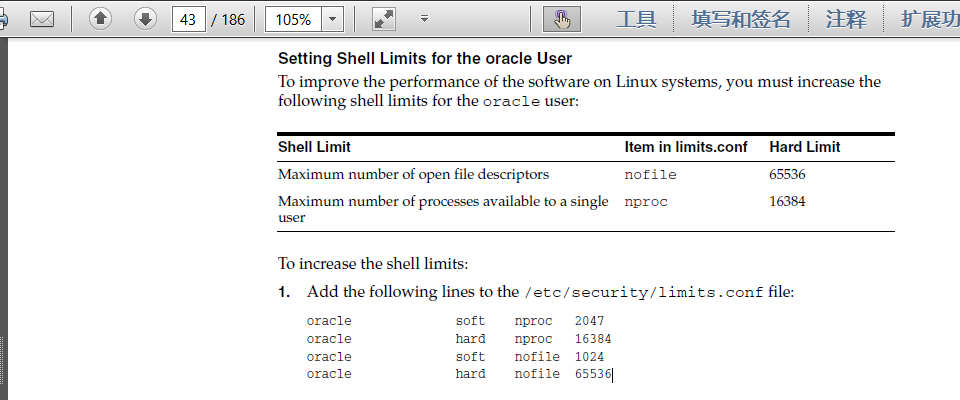
Task: Click the left navigation pane grip handle
Action: click(4, 365)
